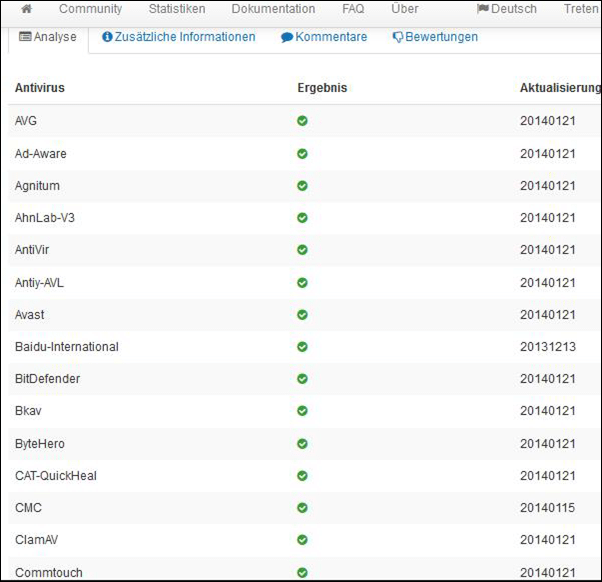Click green check icon for Antiy-AVL
602x582 pixels.
(302, 283)
